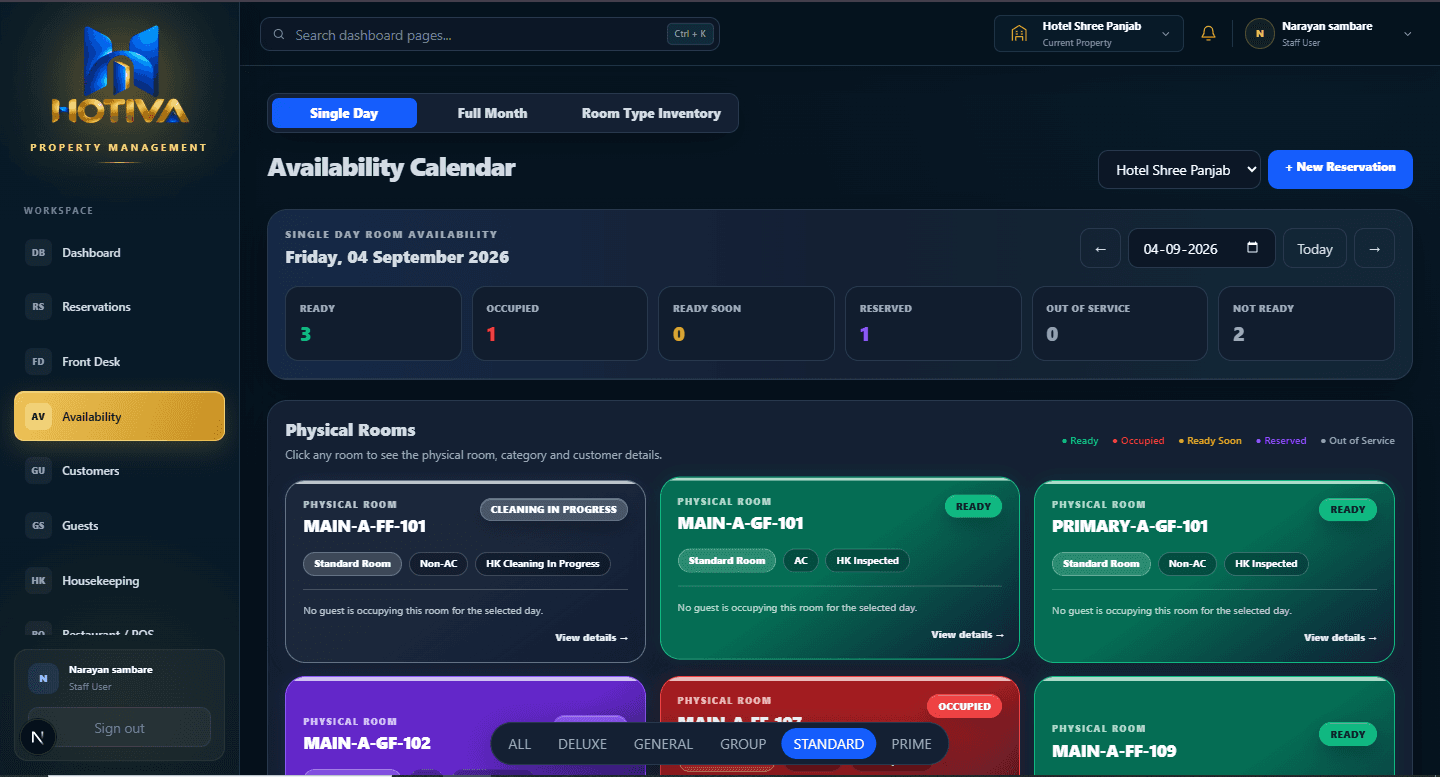Click the notification bell icon
Viewport: 1440px width, 777px height.
tap(1208, 33)
